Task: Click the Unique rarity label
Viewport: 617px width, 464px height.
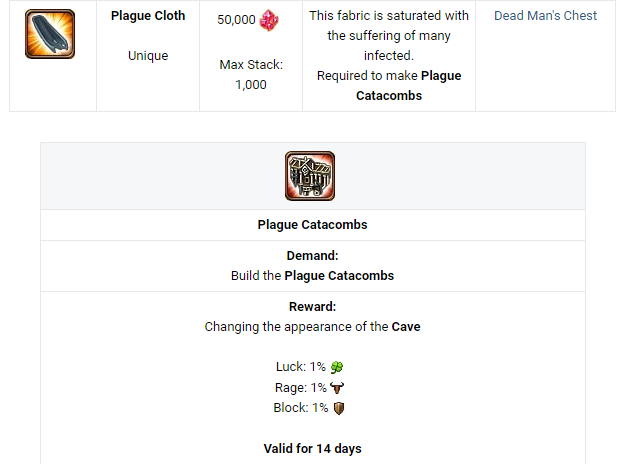Action: coord(148,56)
